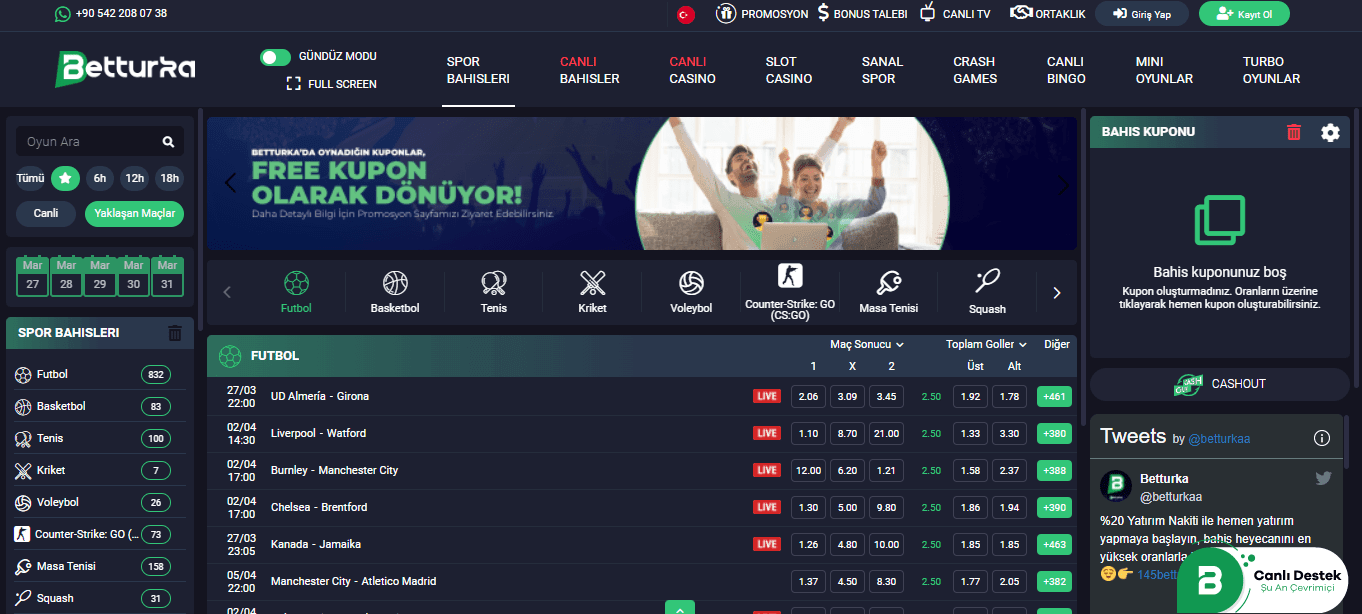The width and height of the screenshot is (1362, 614).
Task: Select draw odds 6.20 Burnley - Manchester City
Action: (847, 471)
